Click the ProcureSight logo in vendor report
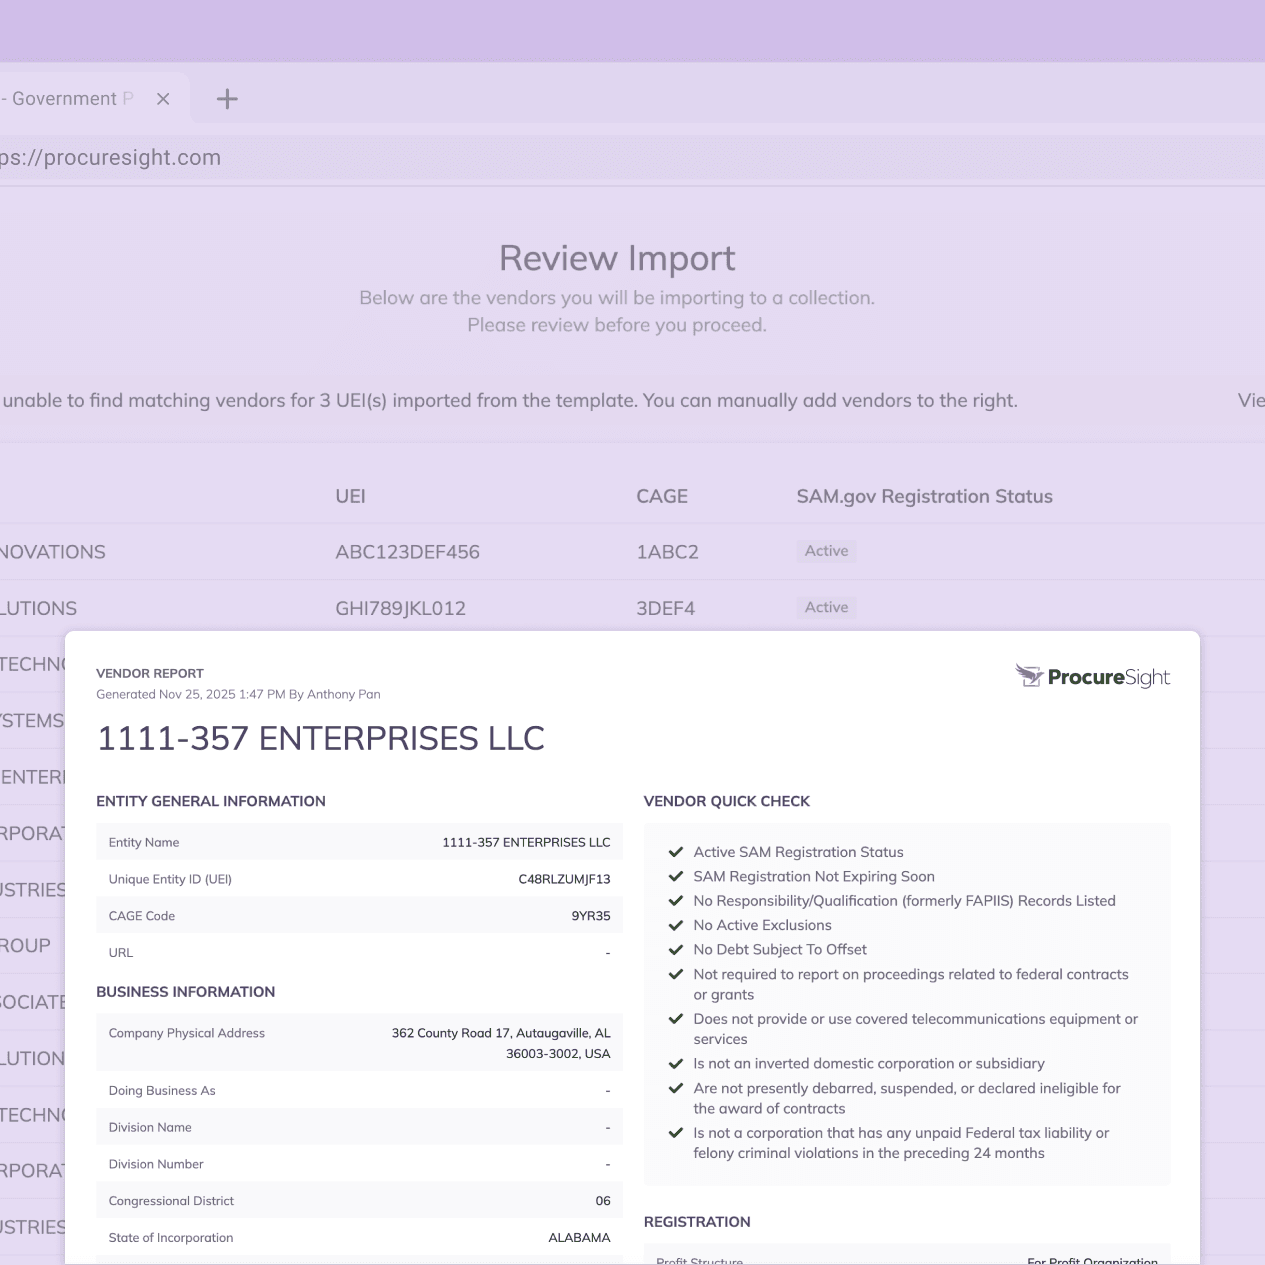 [x=1092, y=677]
